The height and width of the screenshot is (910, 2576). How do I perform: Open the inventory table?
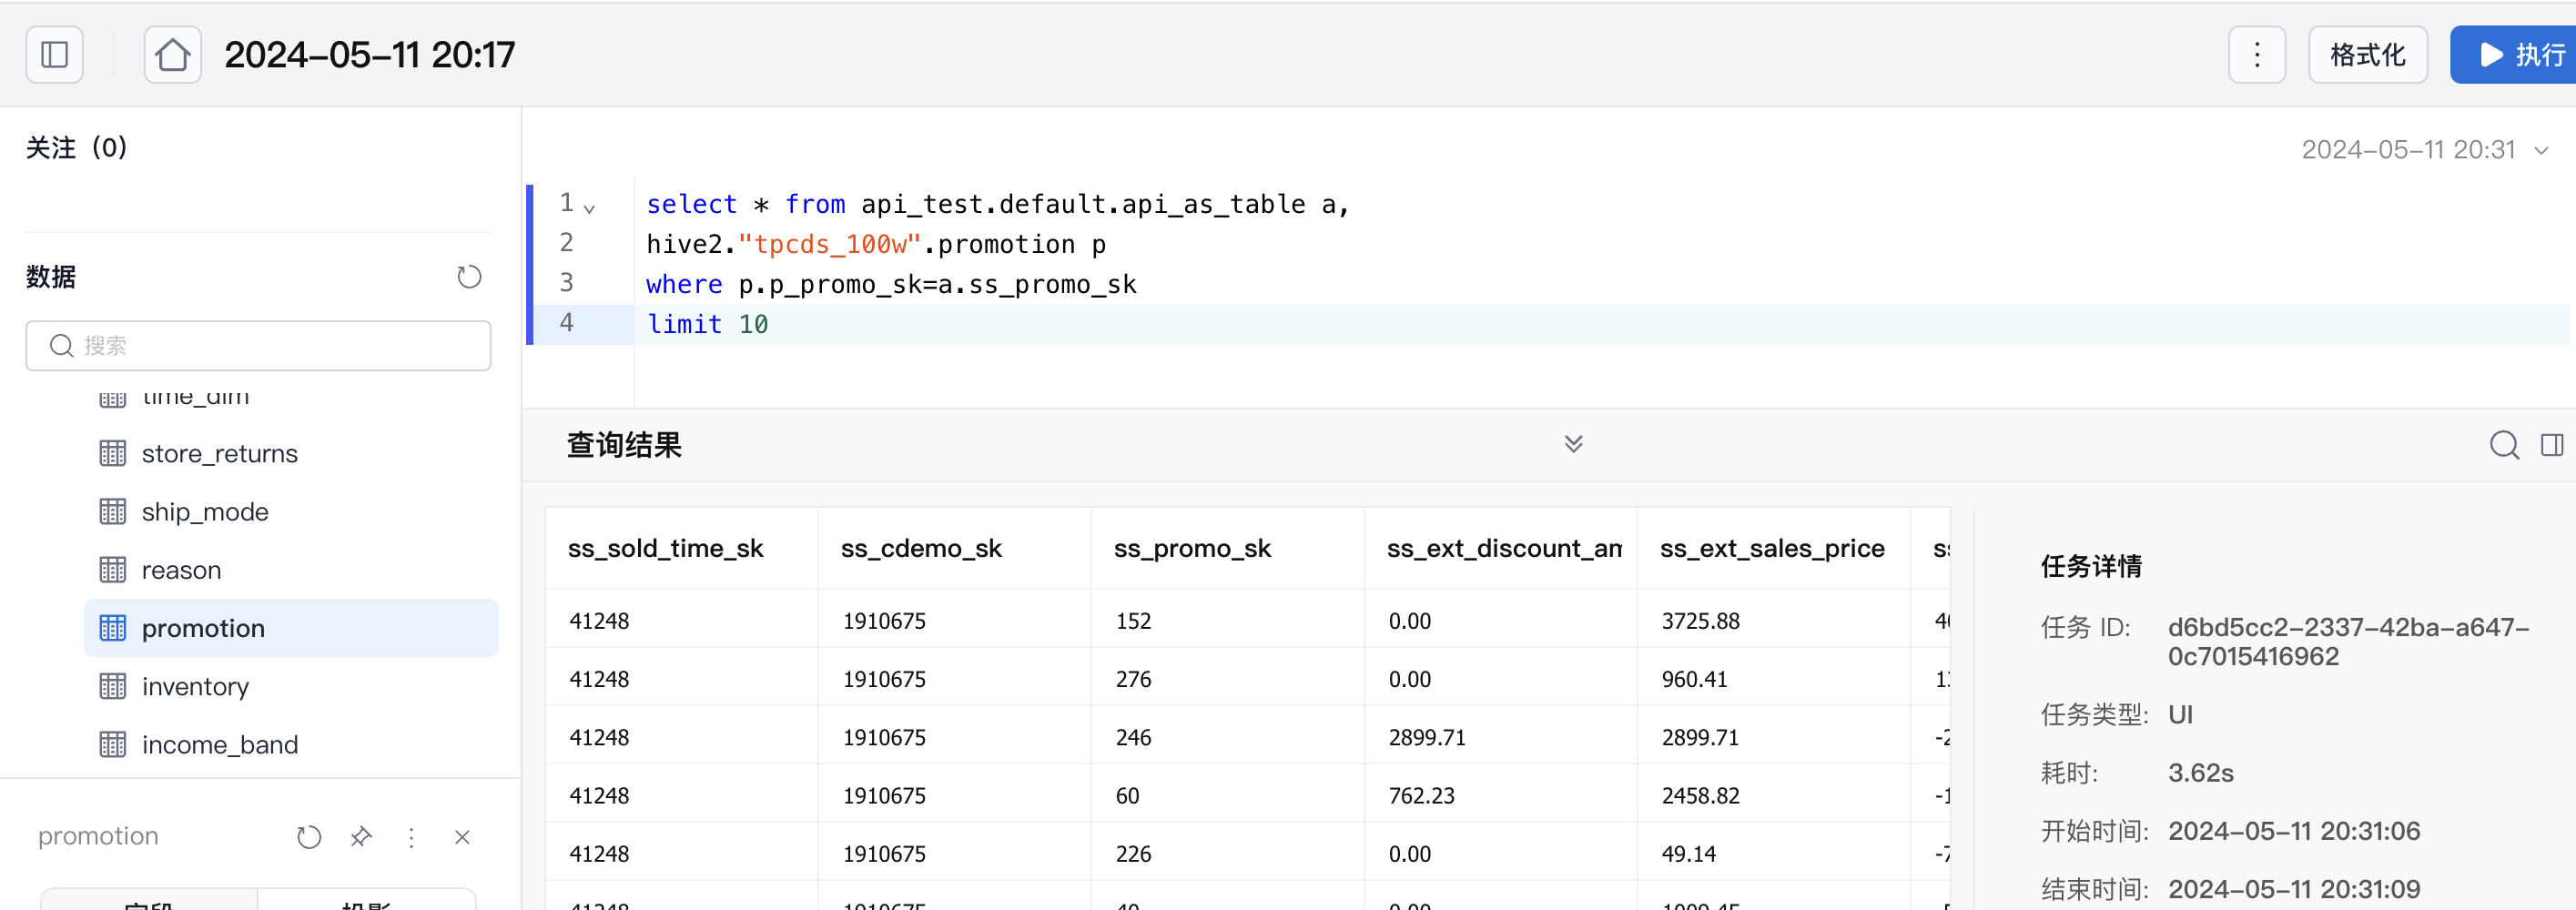point(195,687)
